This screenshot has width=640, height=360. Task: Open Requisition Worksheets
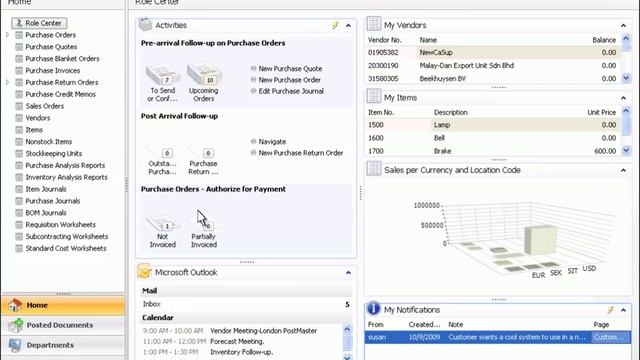point(60,224)
